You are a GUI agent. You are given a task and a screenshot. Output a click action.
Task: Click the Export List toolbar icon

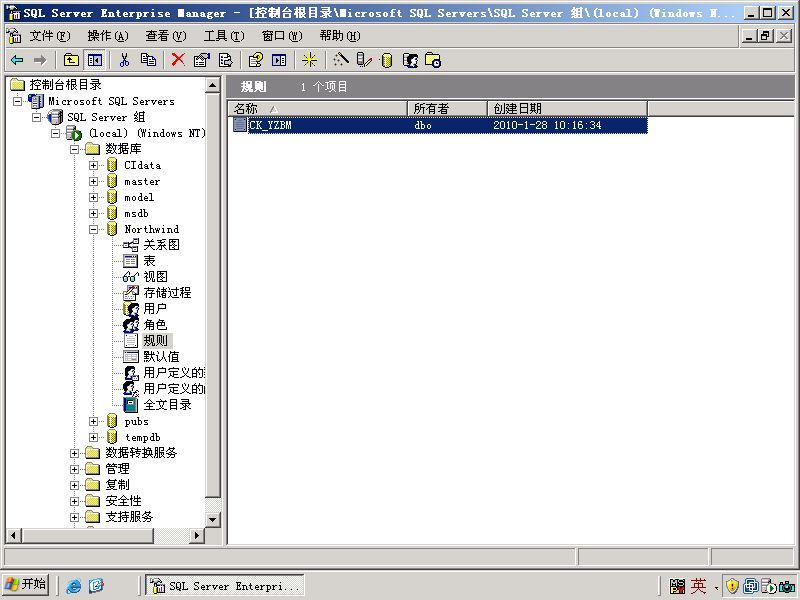[226, 60]
